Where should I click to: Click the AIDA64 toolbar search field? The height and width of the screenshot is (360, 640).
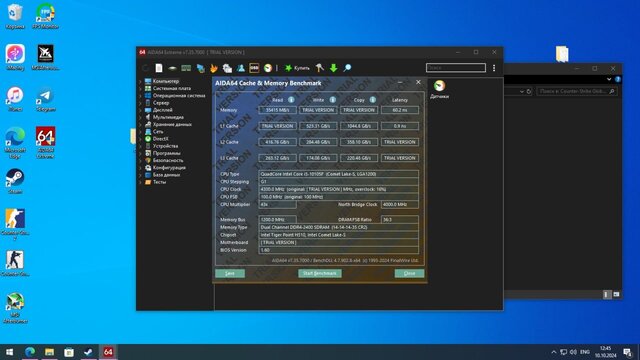coord(456,68)
